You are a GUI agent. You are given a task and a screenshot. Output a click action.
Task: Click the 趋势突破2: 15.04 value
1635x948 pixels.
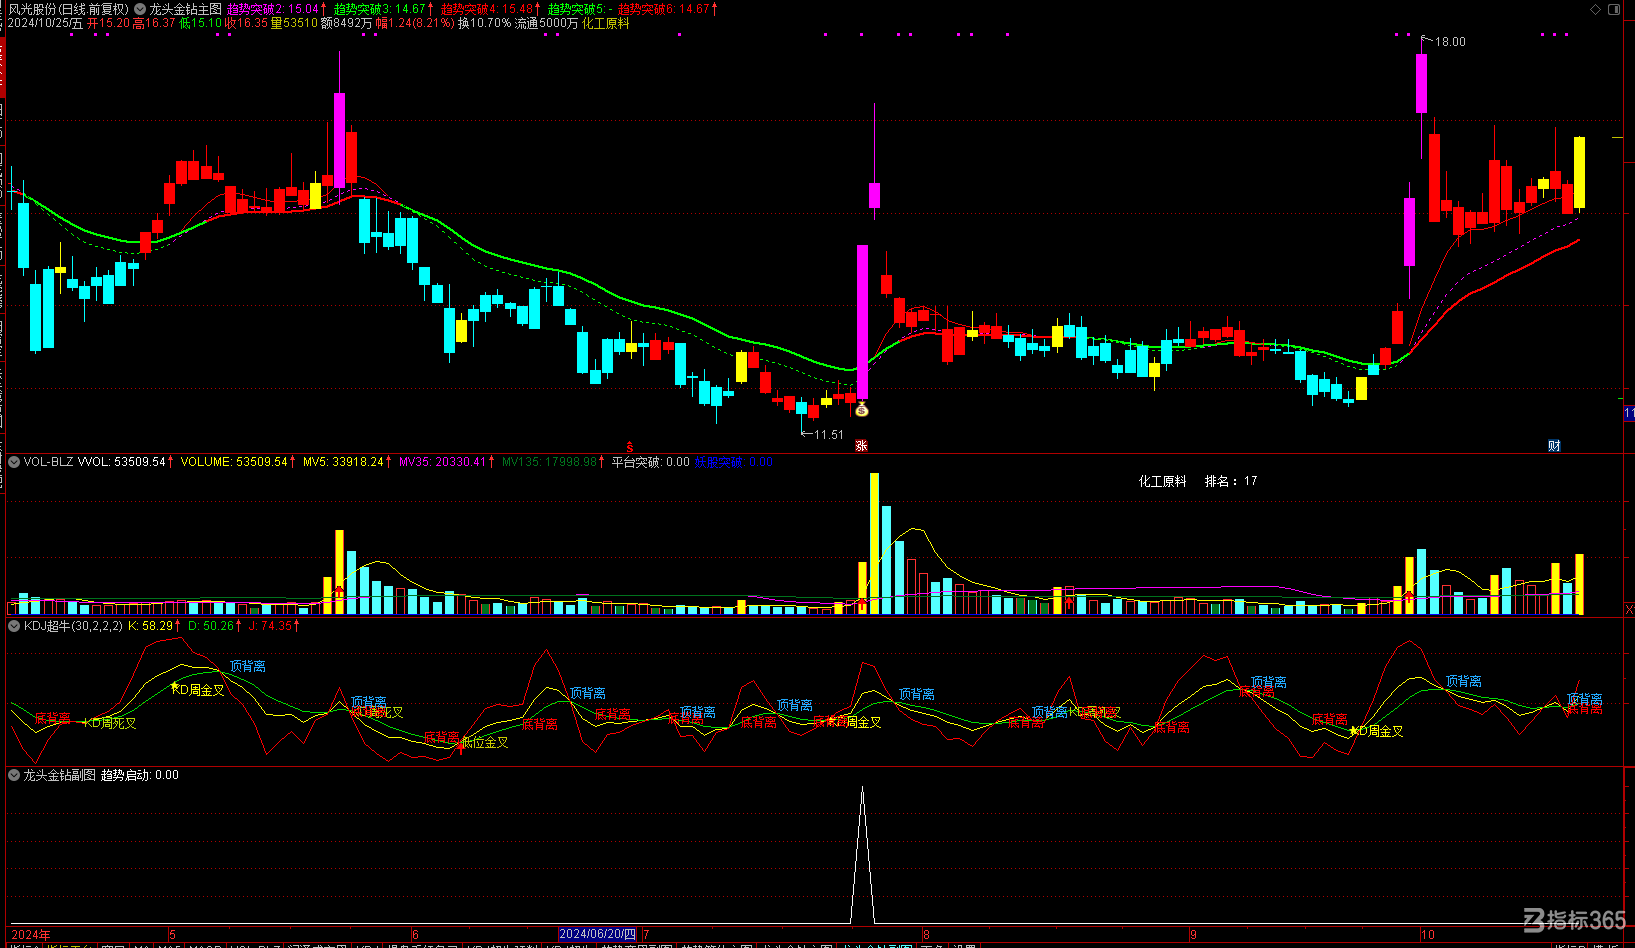(273, 9)
